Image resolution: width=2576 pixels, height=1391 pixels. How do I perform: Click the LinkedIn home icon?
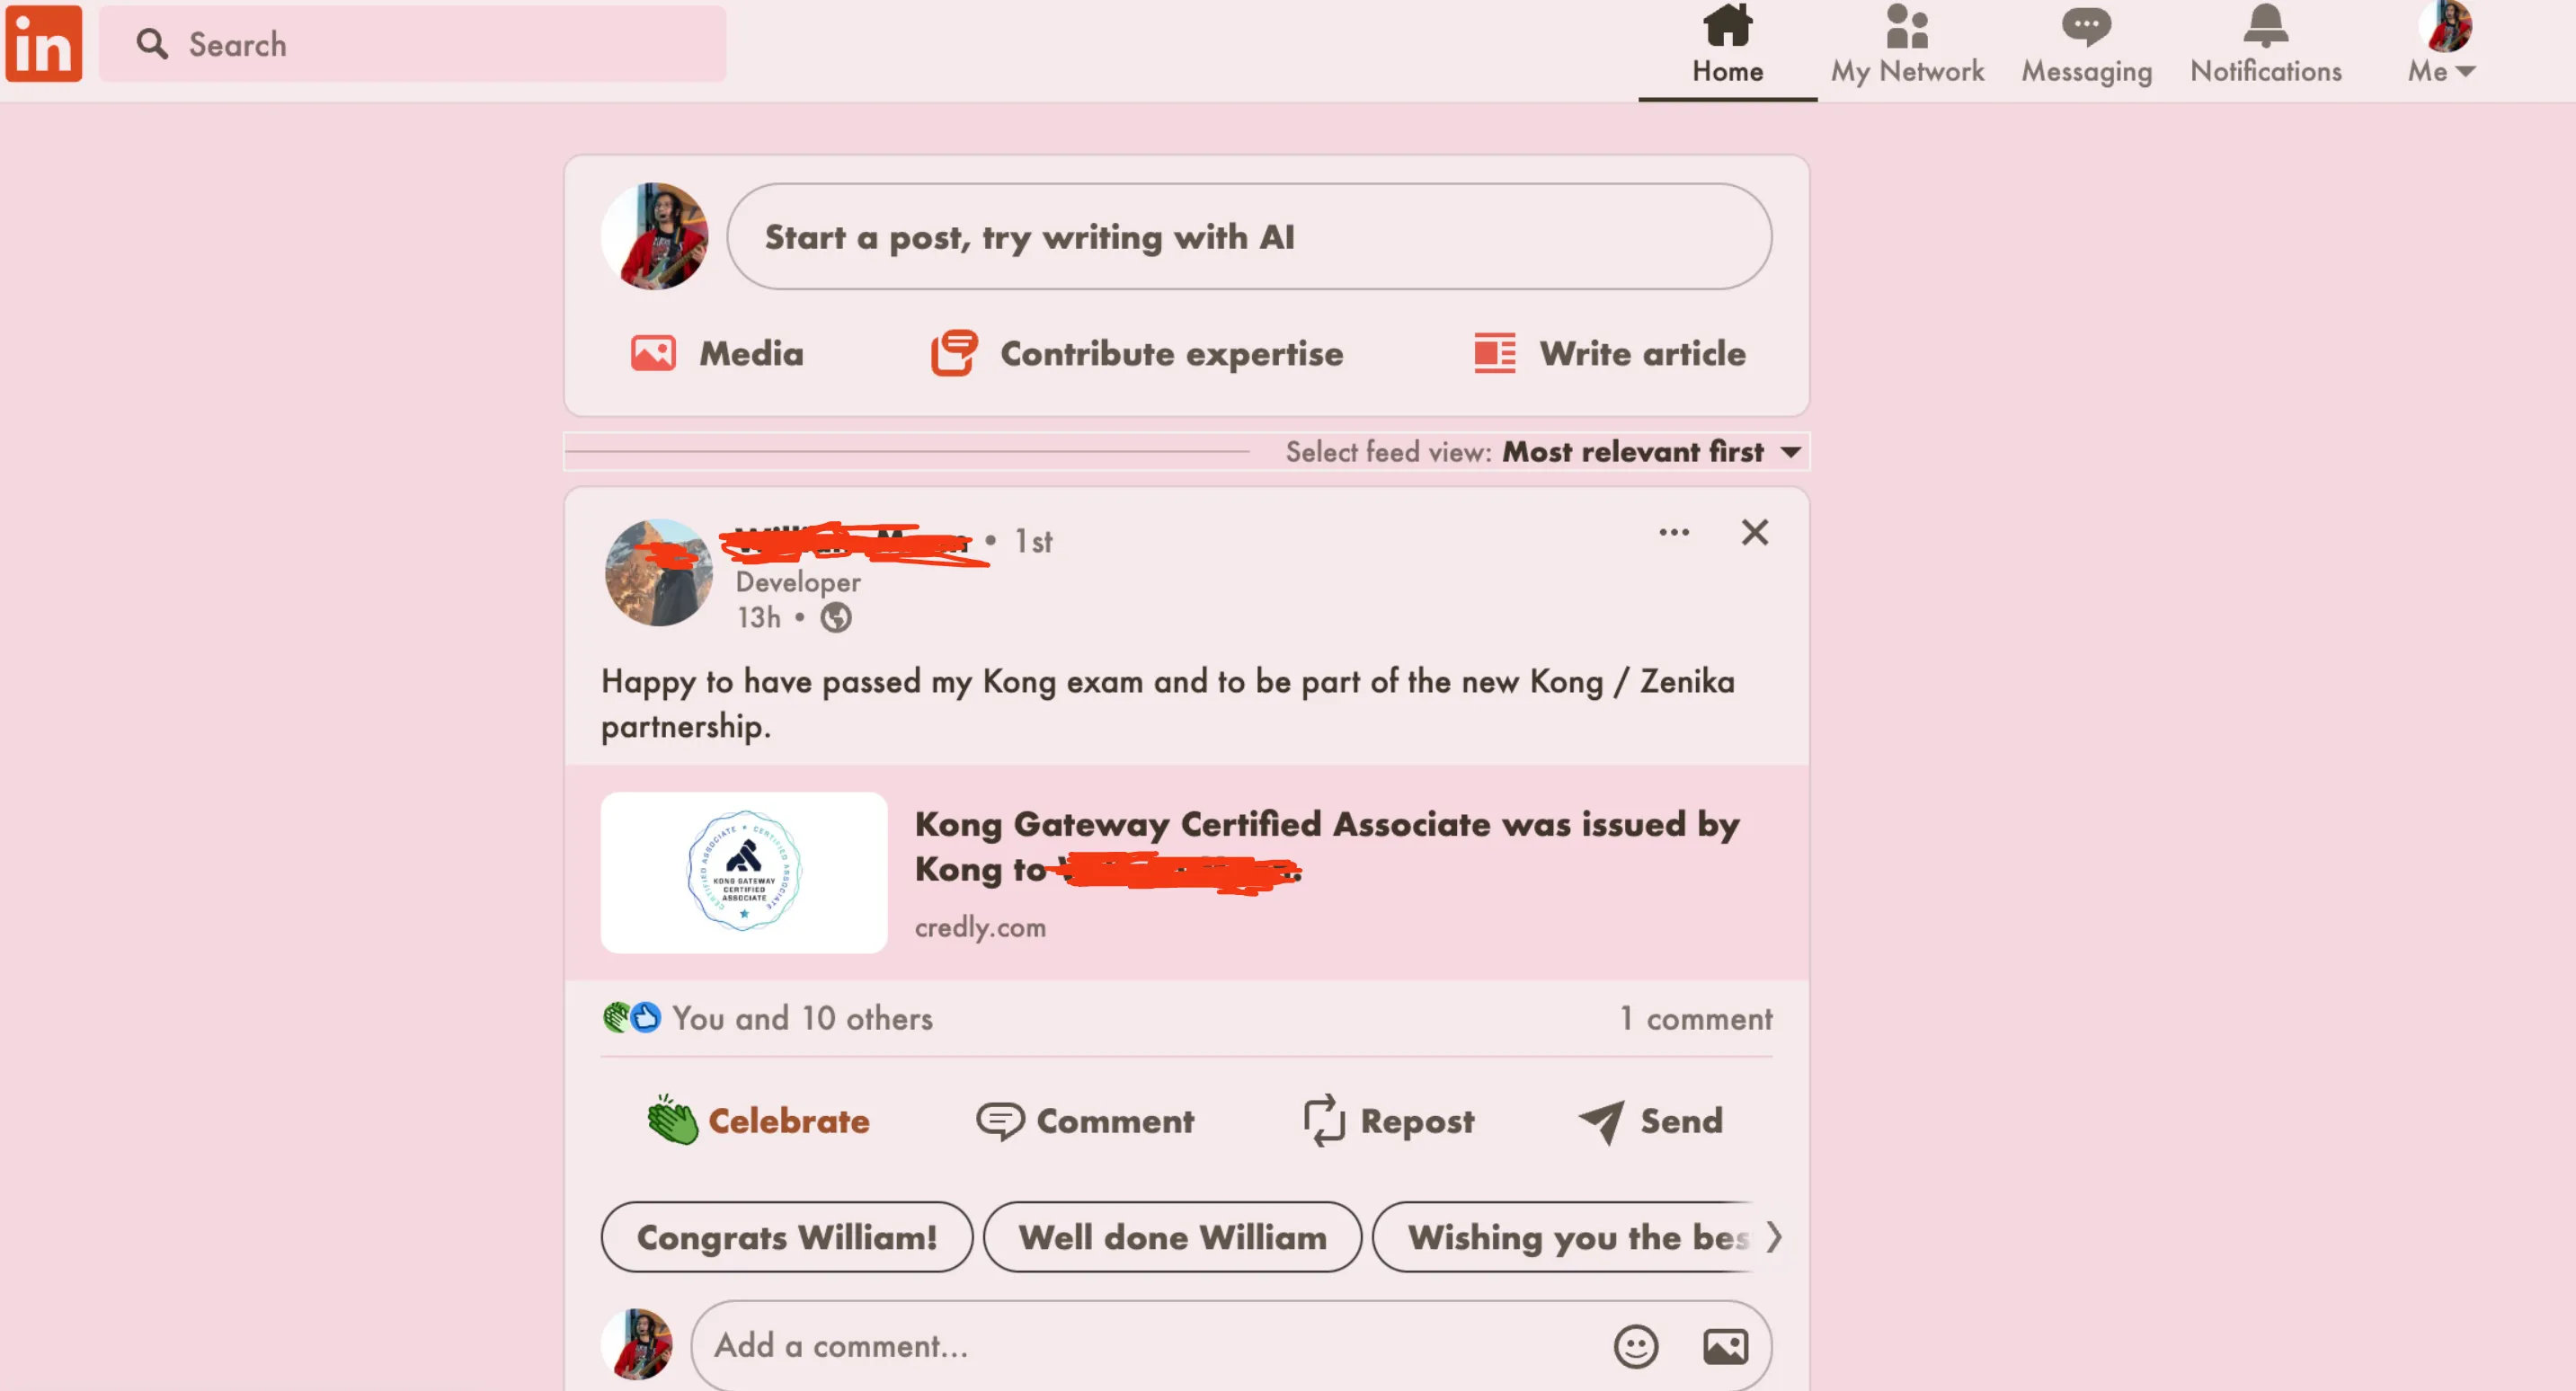[1727, 28]
